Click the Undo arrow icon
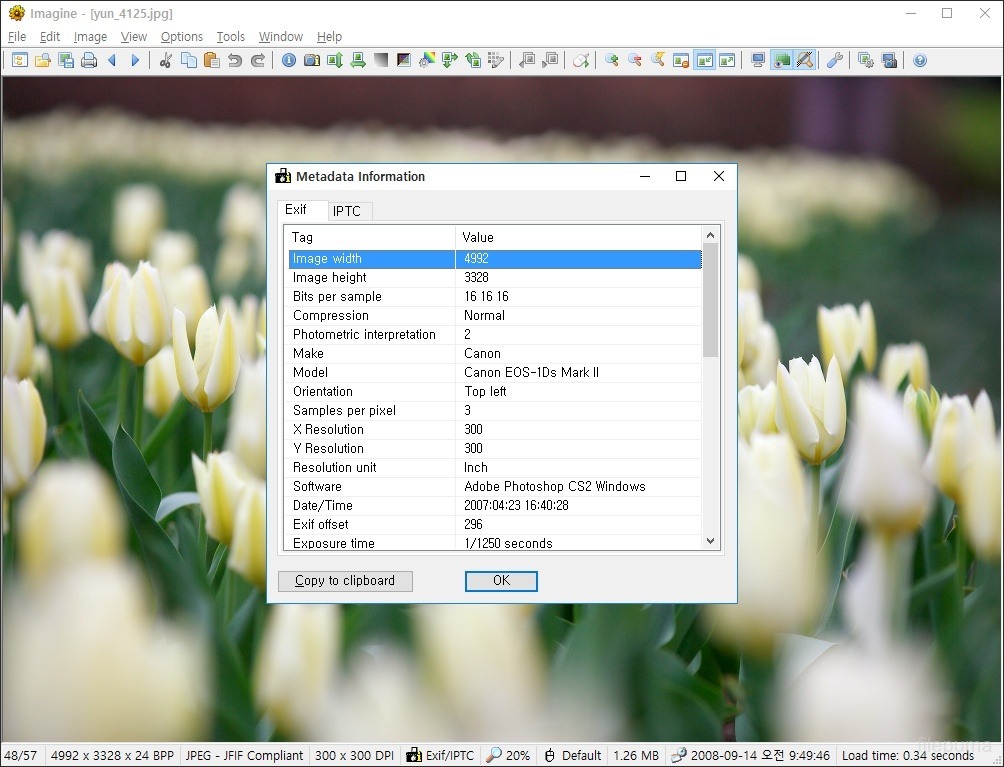Screen dimensions: 1004x767 pos(235,60)
